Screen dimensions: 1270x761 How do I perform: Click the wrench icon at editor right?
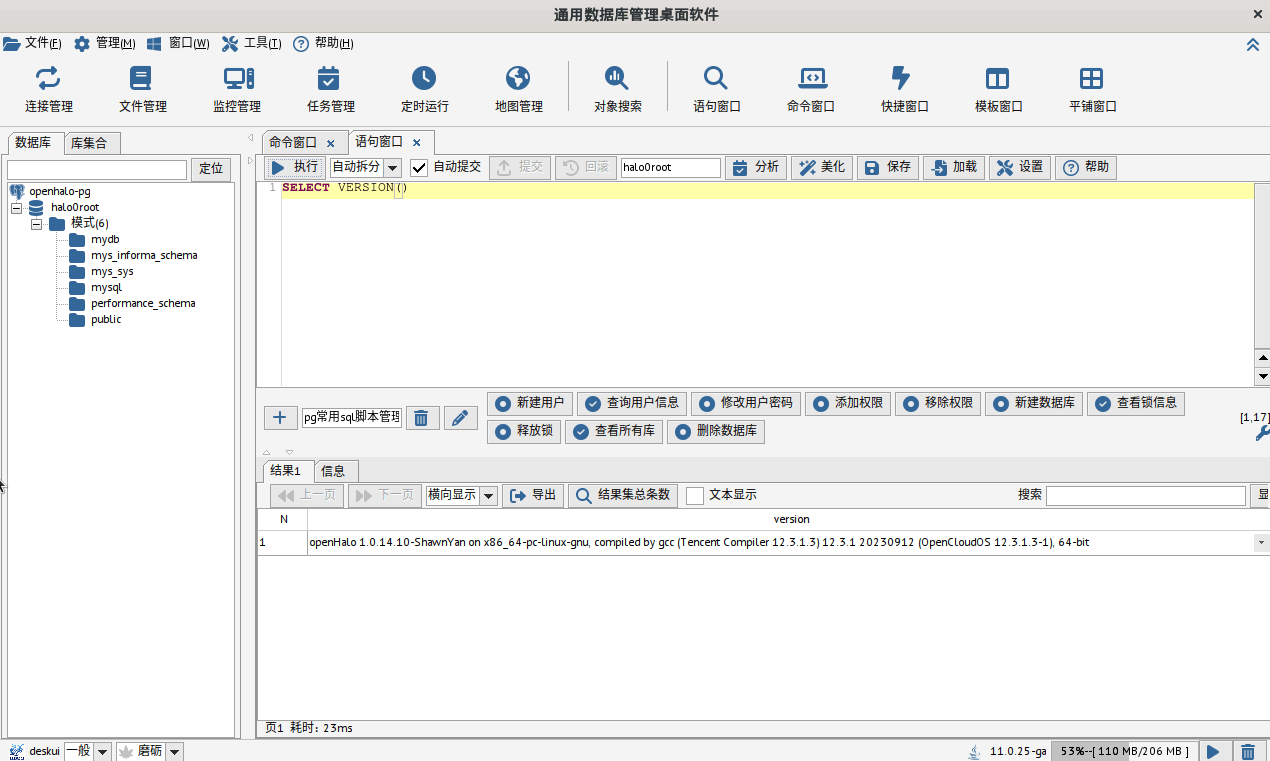pos(1262,433)
